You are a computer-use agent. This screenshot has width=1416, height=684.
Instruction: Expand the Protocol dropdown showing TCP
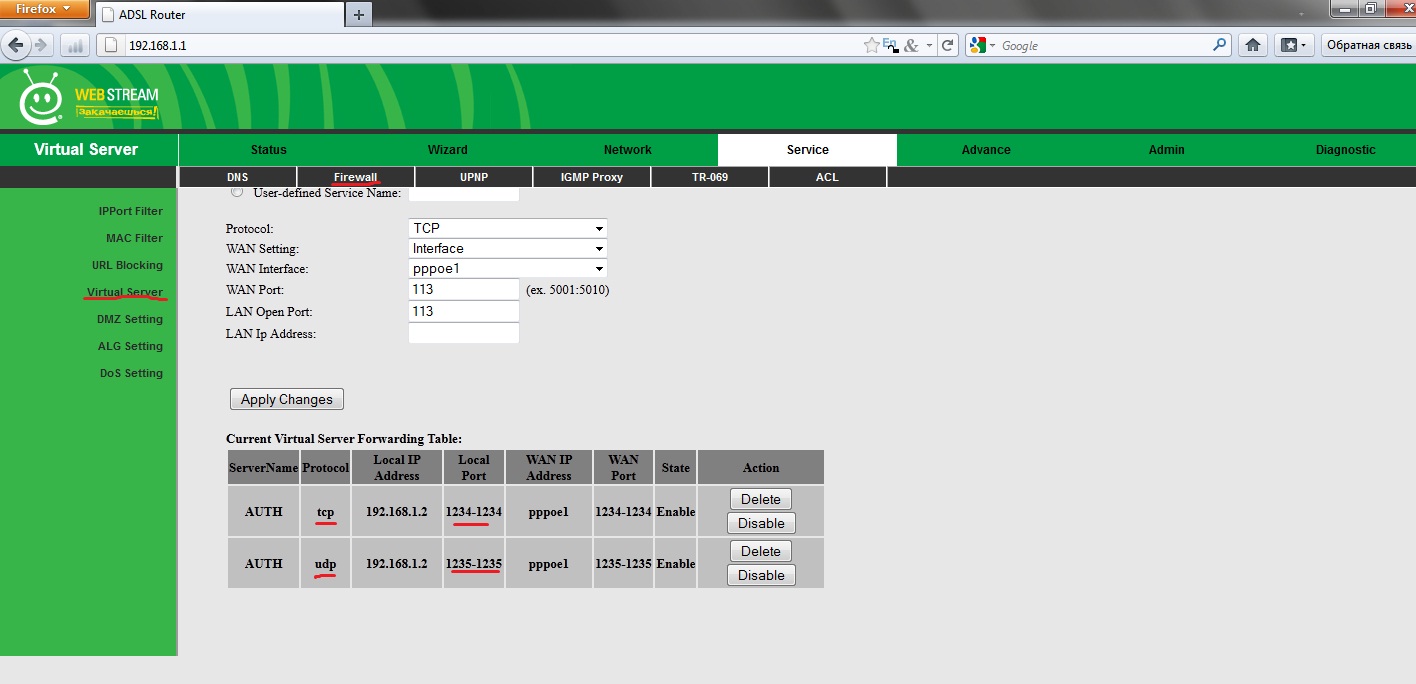[x=508, y=228]
